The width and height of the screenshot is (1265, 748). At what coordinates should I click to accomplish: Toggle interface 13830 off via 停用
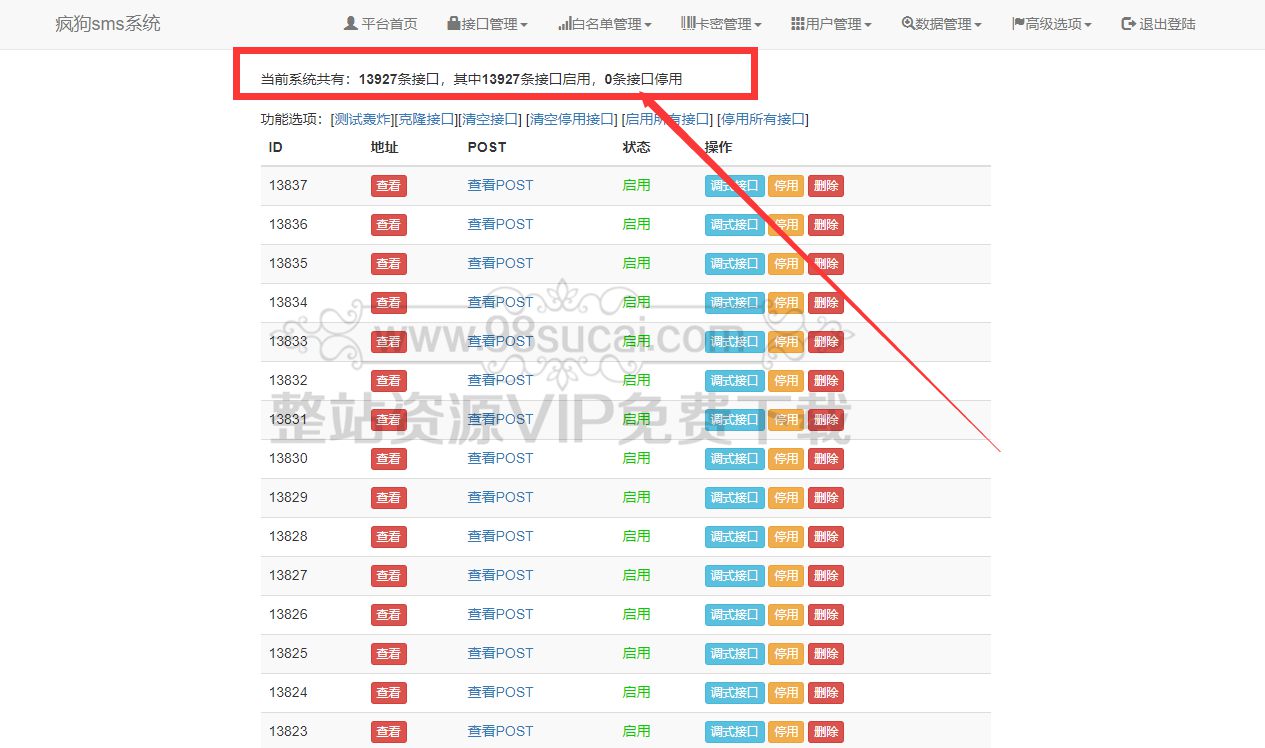pyautogui.click(x=786, y=459)
